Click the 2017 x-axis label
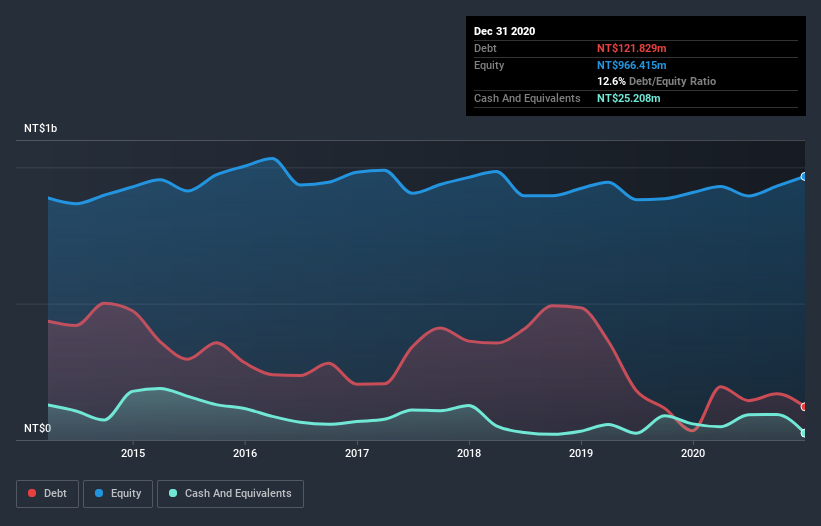 [x=357, y=453]
